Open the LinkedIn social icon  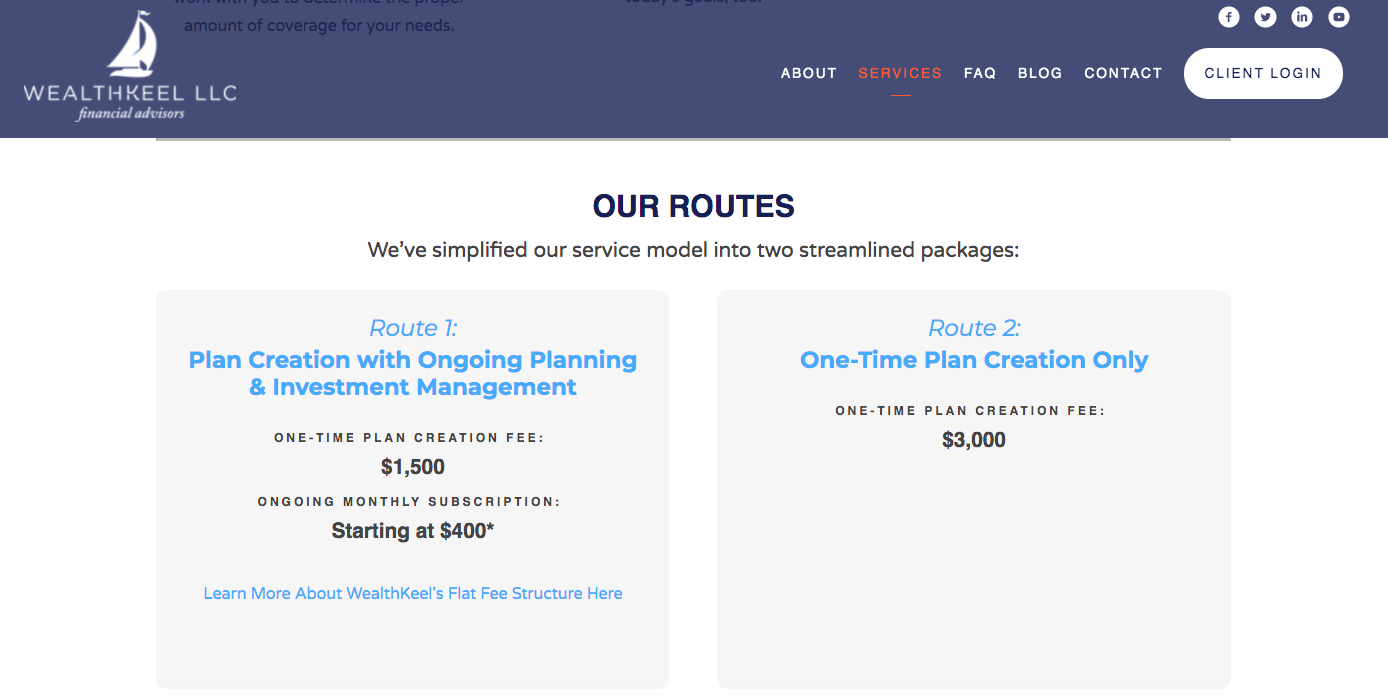click(x=1301, y=17)
